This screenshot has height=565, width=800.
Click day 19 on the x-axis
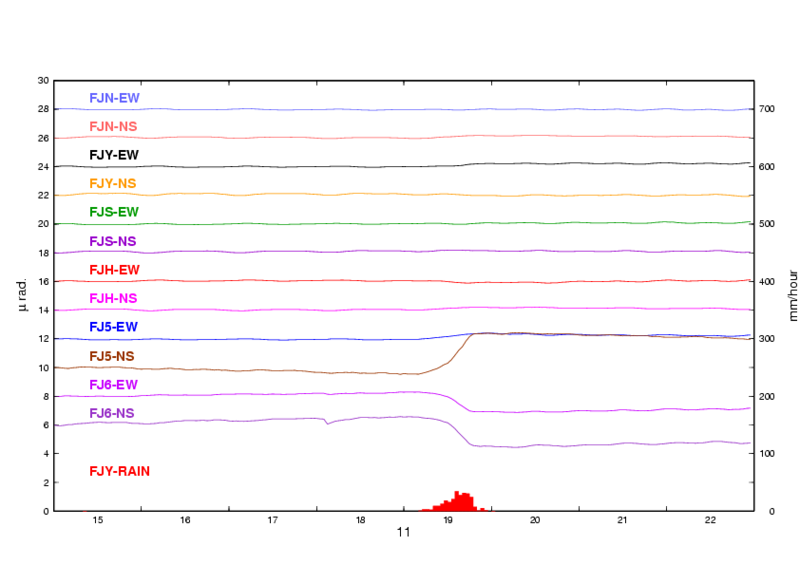pyautogui.click(x=448, y=520)
